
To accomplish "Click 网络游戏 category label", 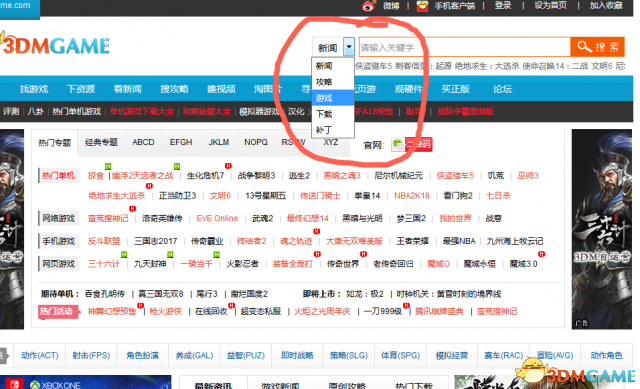I will [x=58, y=218].
